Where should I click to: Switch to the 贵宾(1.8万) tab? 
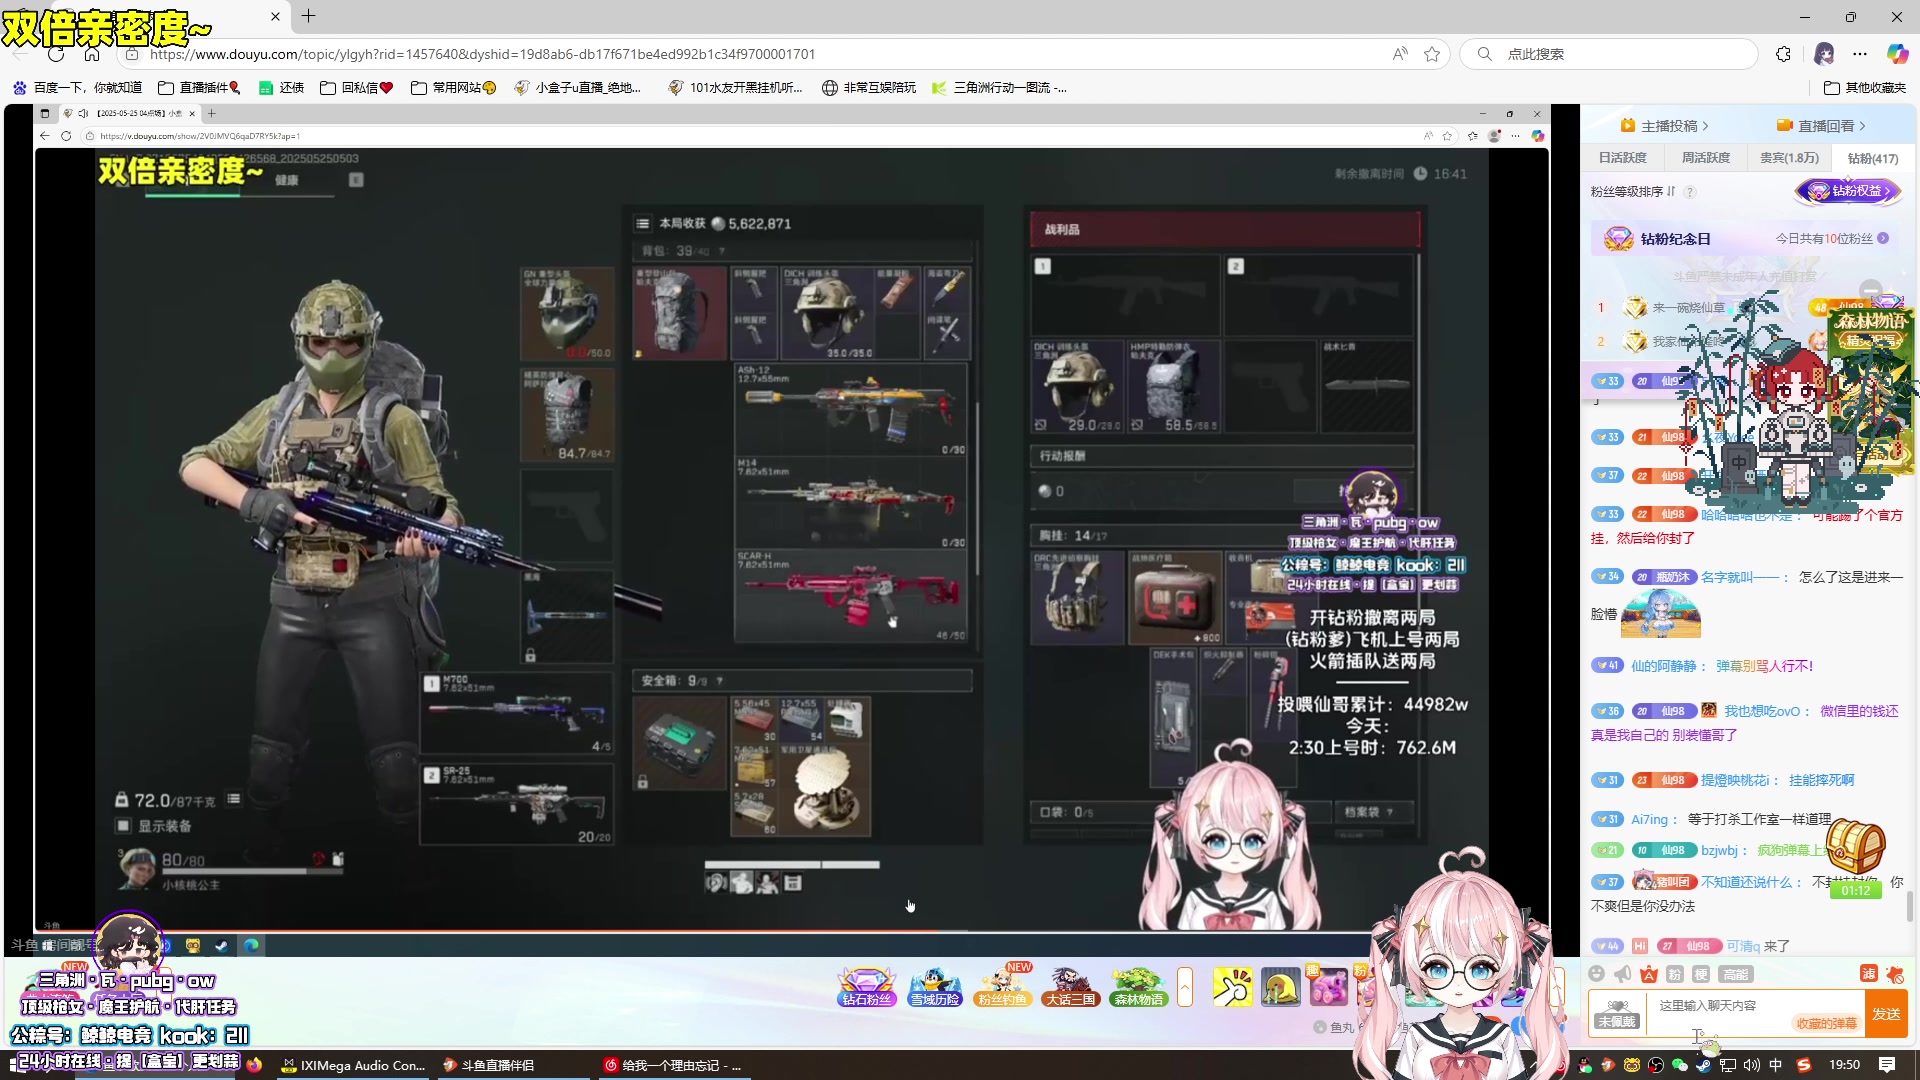[1789, 158]
